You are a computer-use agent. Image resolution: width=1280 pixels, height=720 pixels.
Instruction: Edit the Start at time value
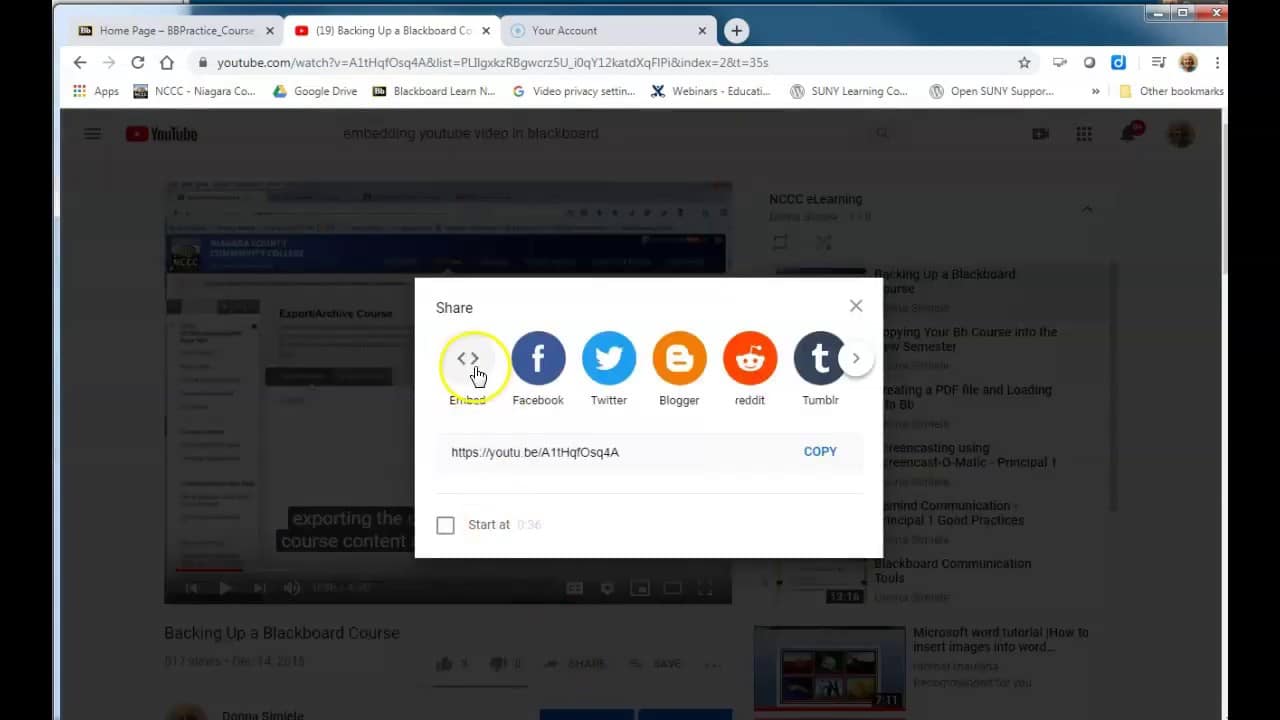(x=529, y=525)
